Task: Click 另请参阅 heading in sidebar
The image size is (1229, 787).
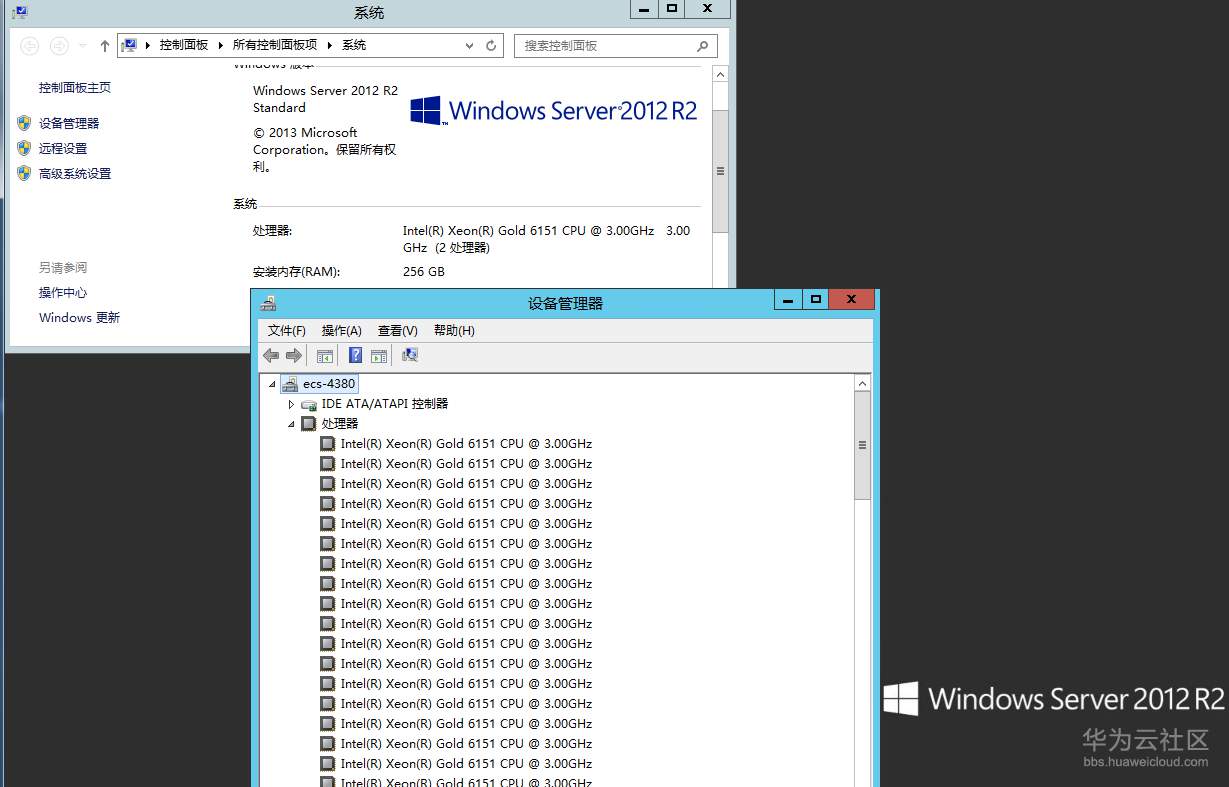Action: (x=63, y=267)
